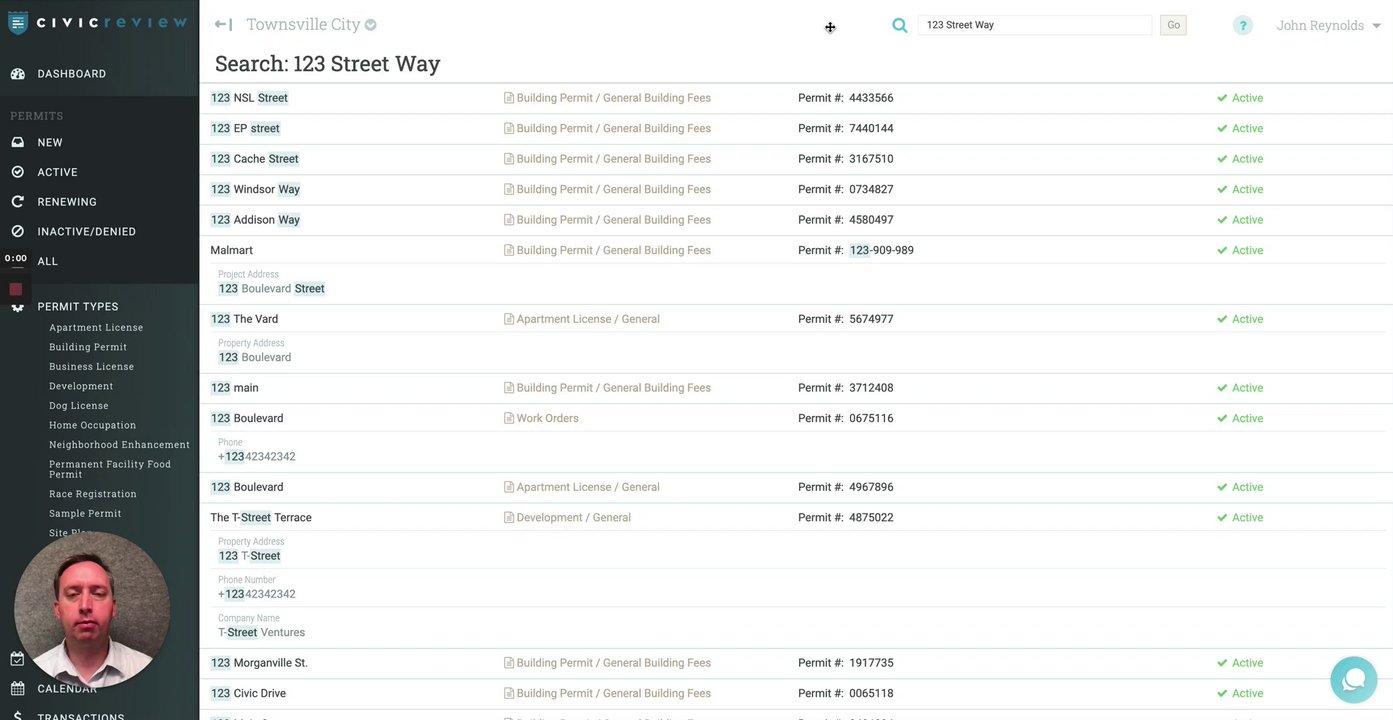Image resolution: width=1393 pixels, height=720 pixels.
Task: Click the Calendar icon in sidebar
Action: [18, 689]
